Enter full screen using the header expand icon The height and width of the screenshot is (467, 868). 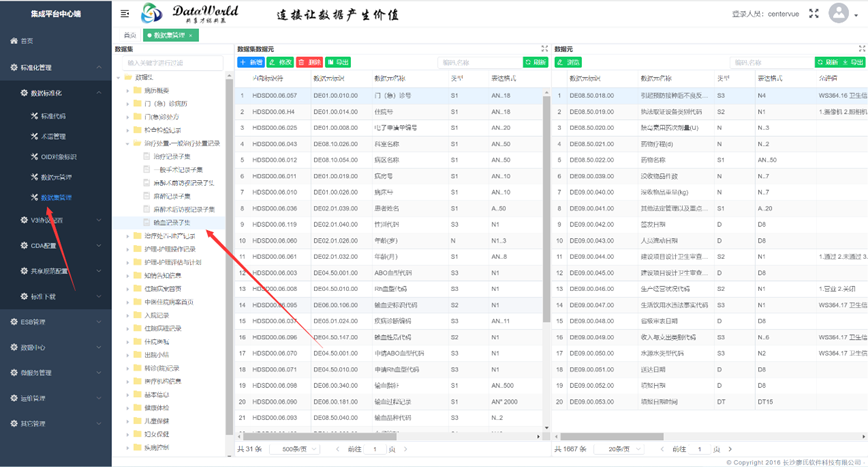click(814, 14)
